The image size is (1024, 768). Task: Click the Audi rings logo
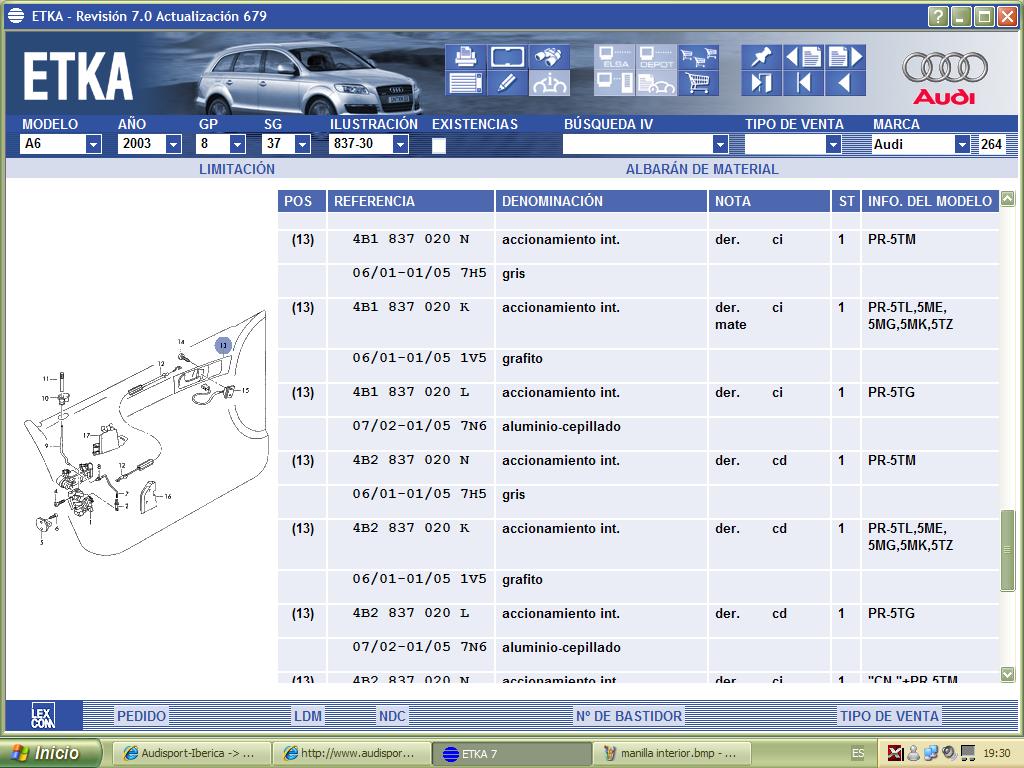(944, 67)
